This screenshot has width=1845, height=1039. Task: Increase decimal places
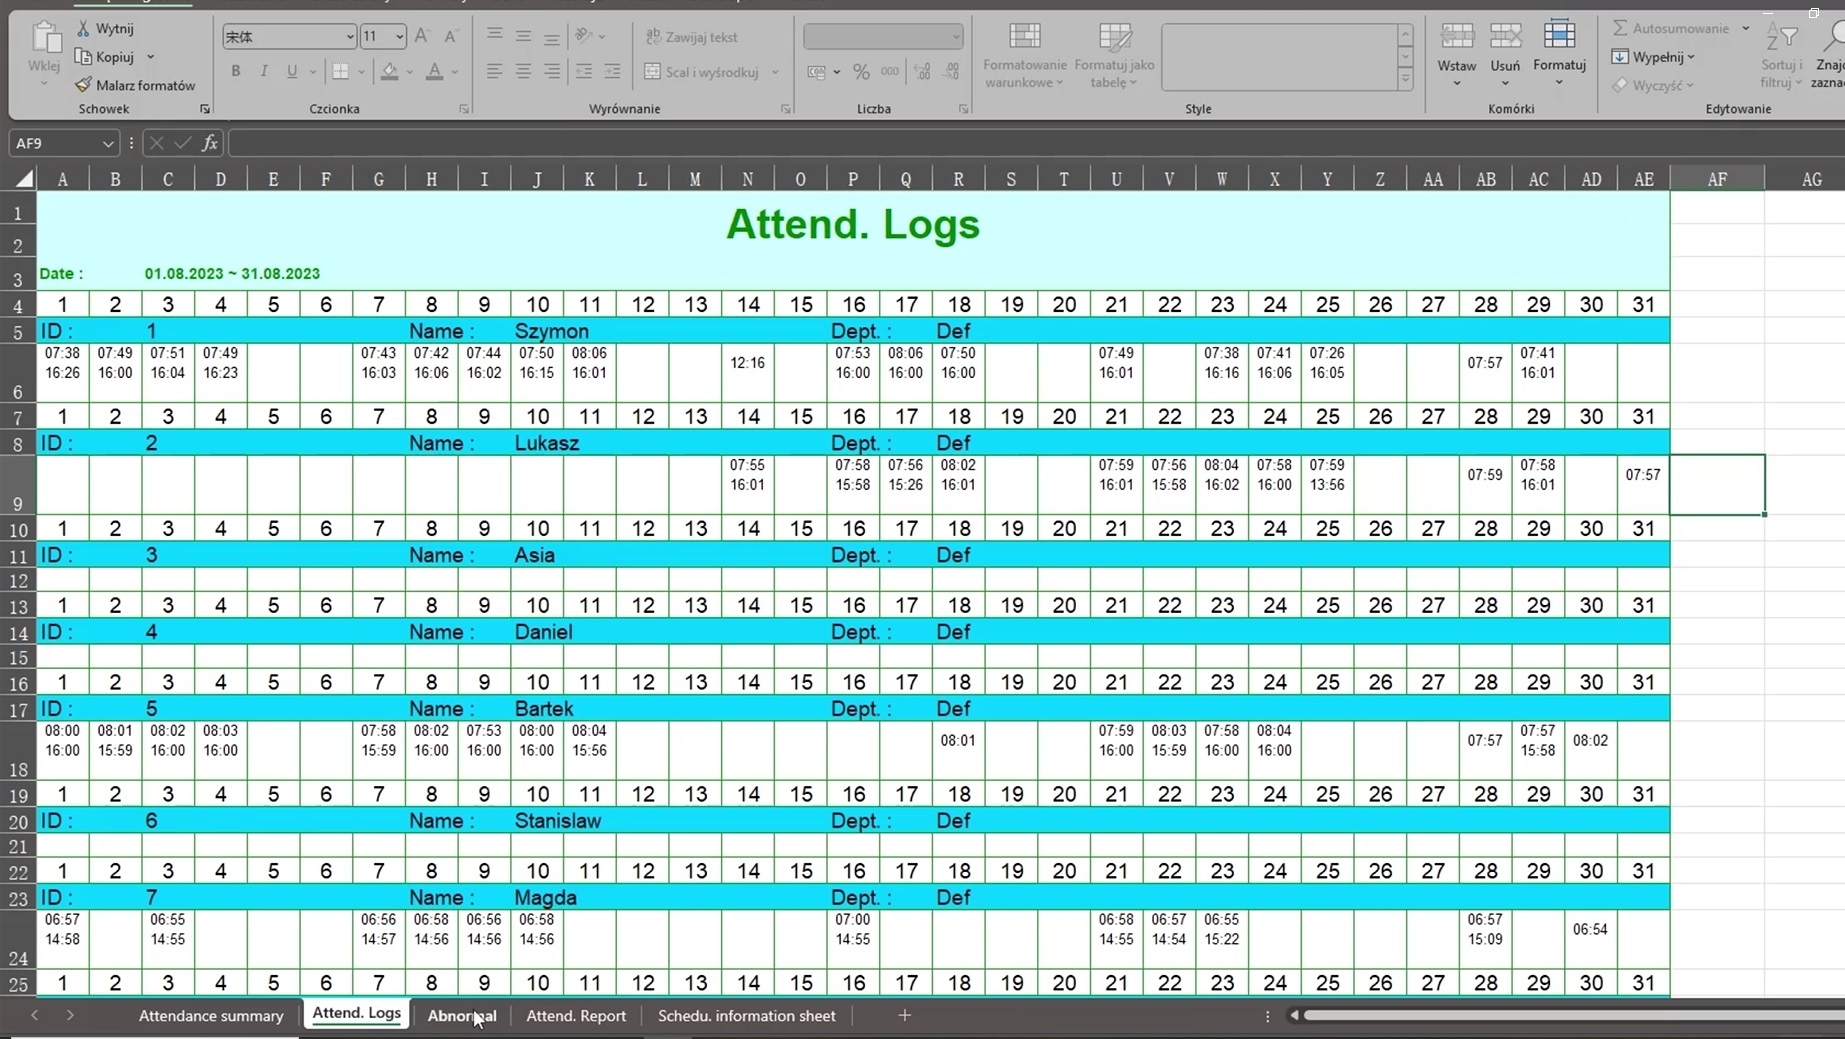click(x=922, y=72)
